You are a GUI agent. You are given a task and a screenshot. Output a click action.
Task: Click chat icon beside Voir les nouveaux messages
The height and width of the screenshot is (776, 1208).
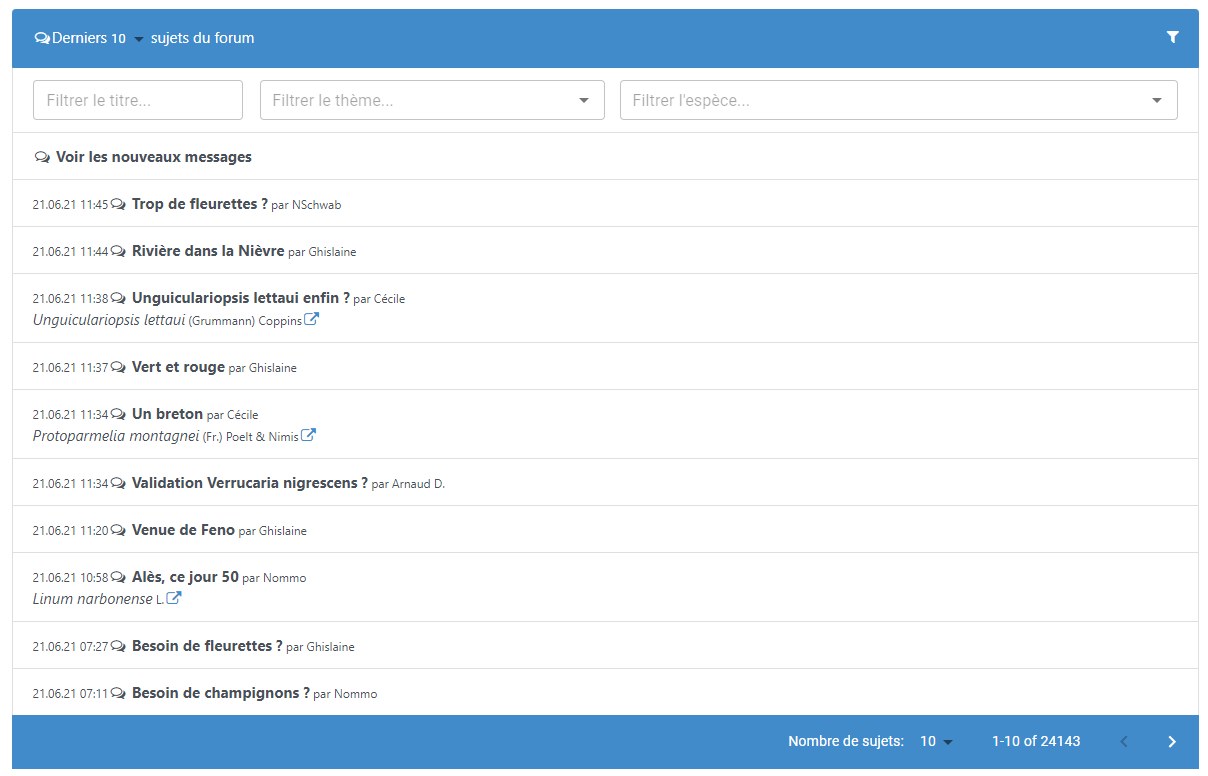[42, 157]
